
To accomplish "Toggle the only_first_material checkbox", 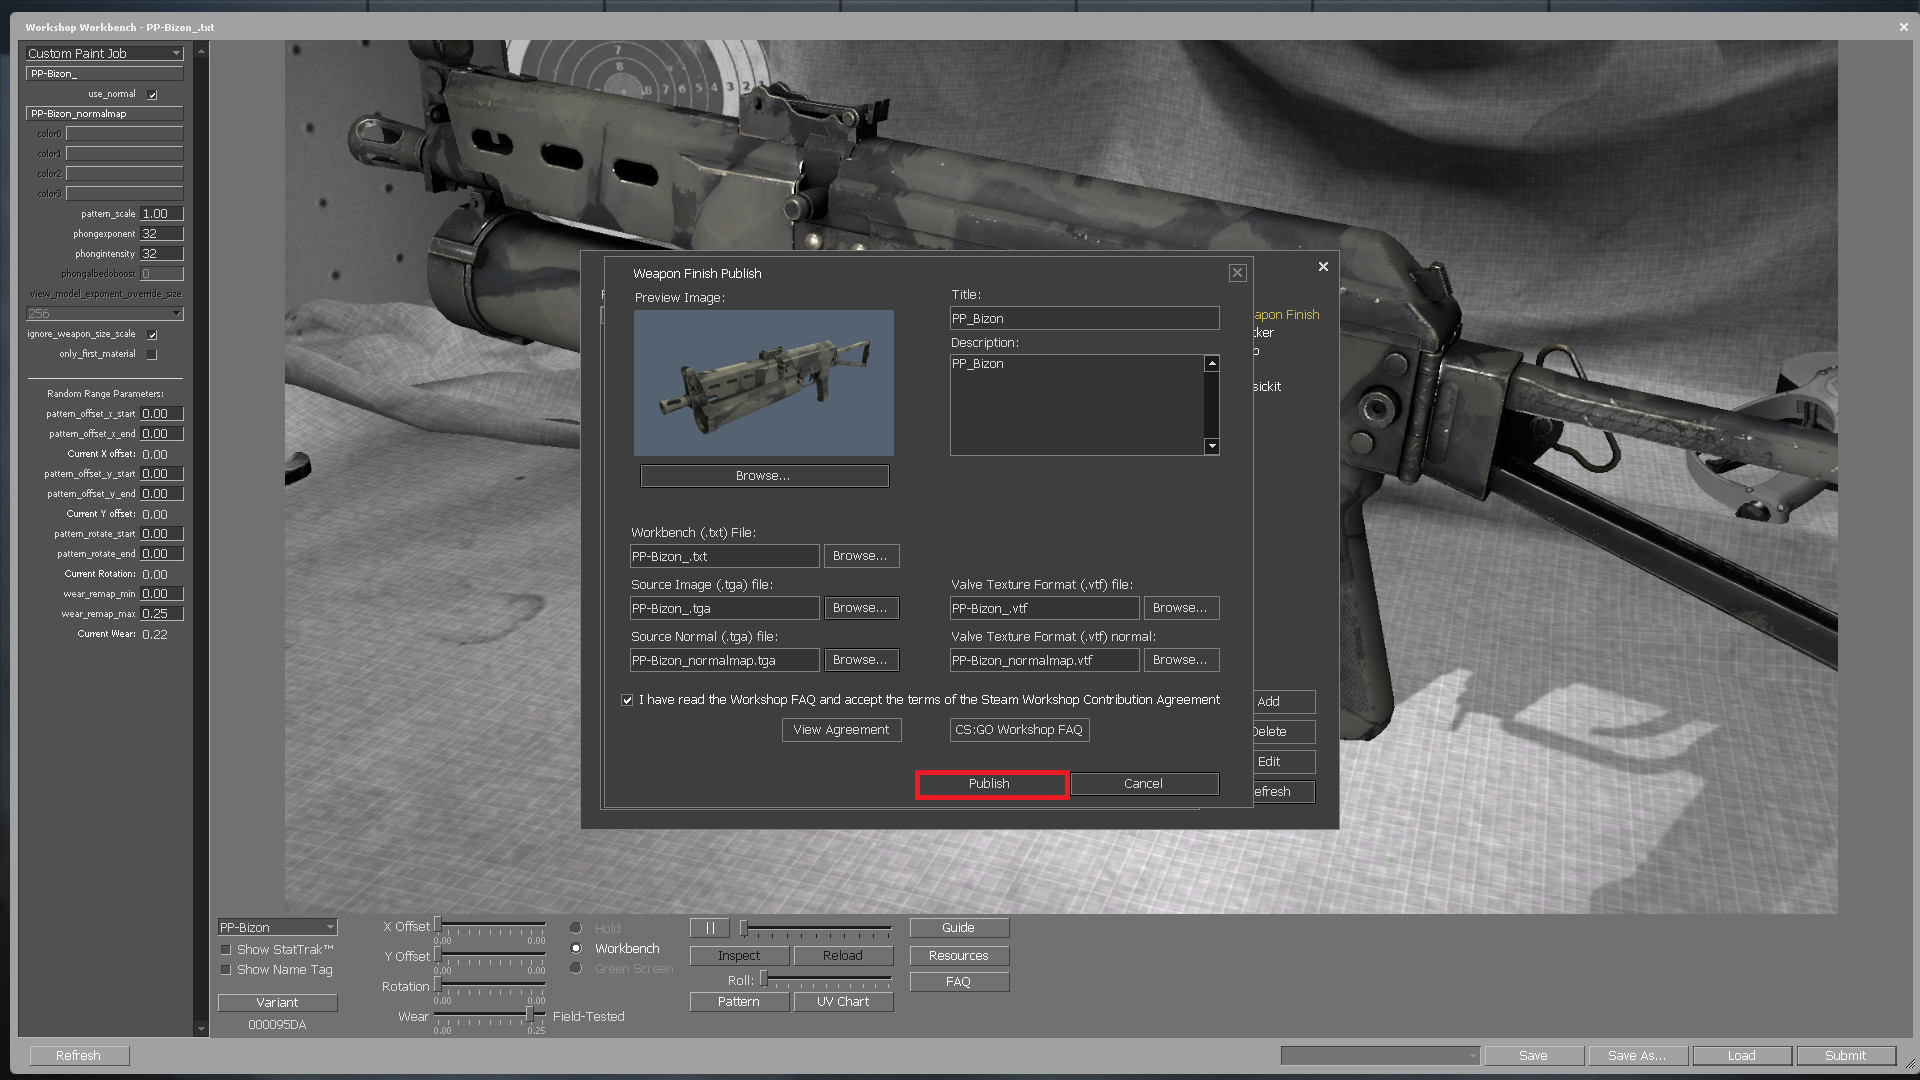I will coord(152,354).
